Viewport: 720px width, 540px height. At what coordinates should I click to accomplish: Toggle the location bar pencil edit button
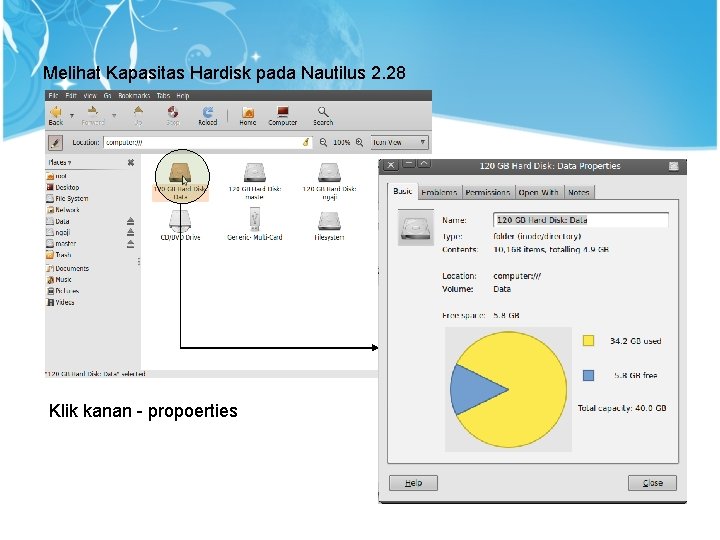point(56,143)
